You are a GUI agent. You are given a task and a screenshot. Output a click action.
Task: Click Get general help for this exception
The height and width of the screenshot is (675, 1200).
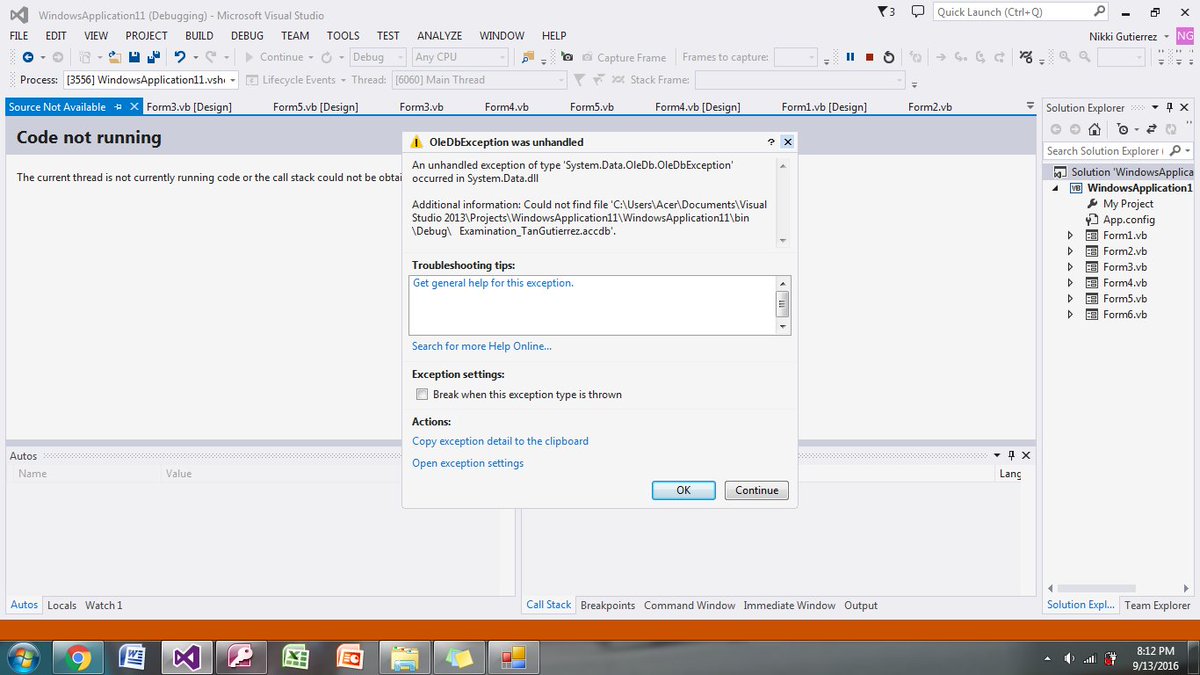click(x=493, y=283)
